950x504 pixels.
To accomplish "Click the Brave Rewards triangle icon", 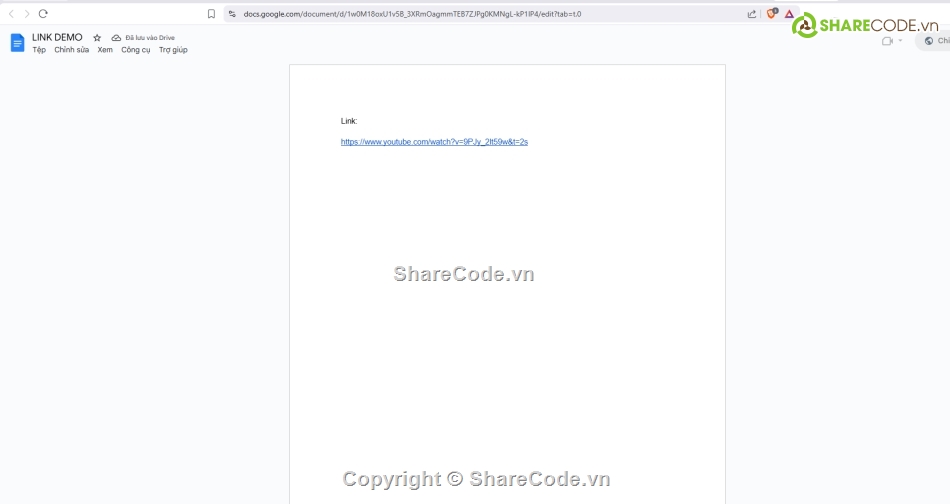I will pos(789,14).
